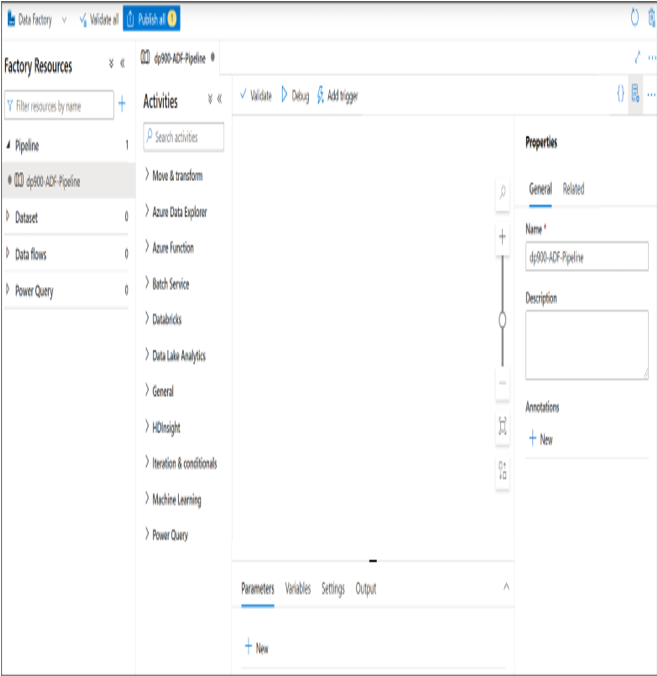This screenshot has height=676, width=657.
Task: Click the zoom to fit icon
Action: click(x=502, y=426)
